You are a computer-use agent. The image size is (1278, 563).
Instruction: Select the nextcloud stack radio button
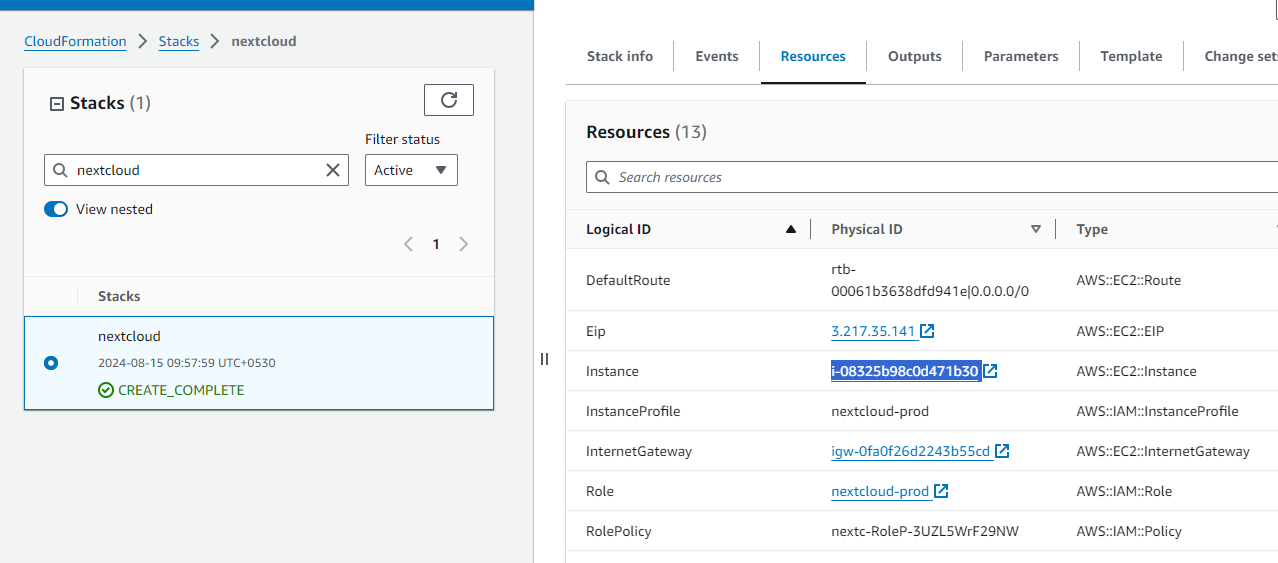point(51,363)
